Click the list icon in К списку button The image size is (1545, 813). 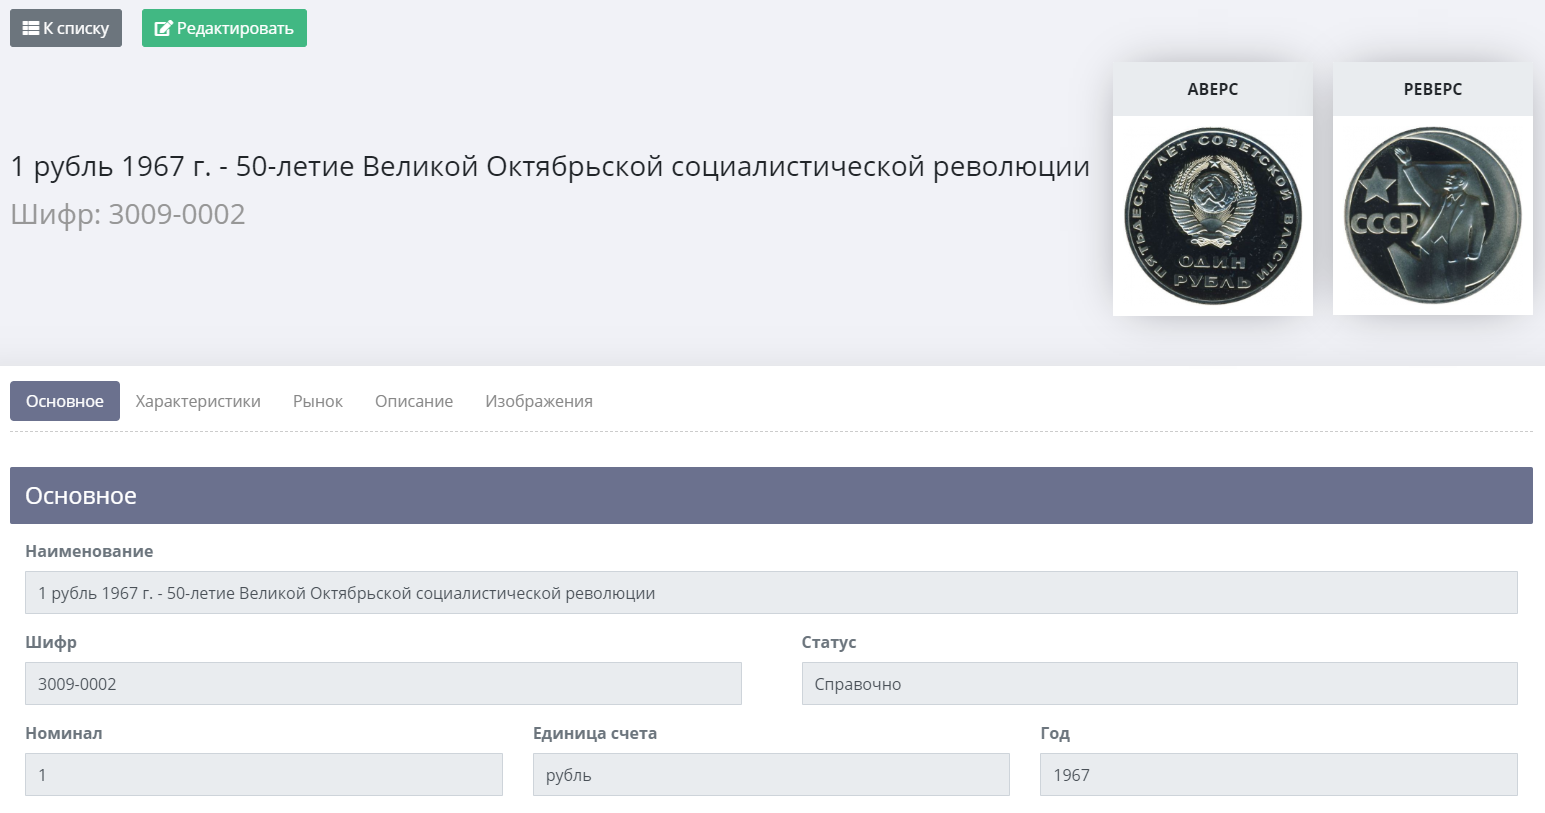31,28
